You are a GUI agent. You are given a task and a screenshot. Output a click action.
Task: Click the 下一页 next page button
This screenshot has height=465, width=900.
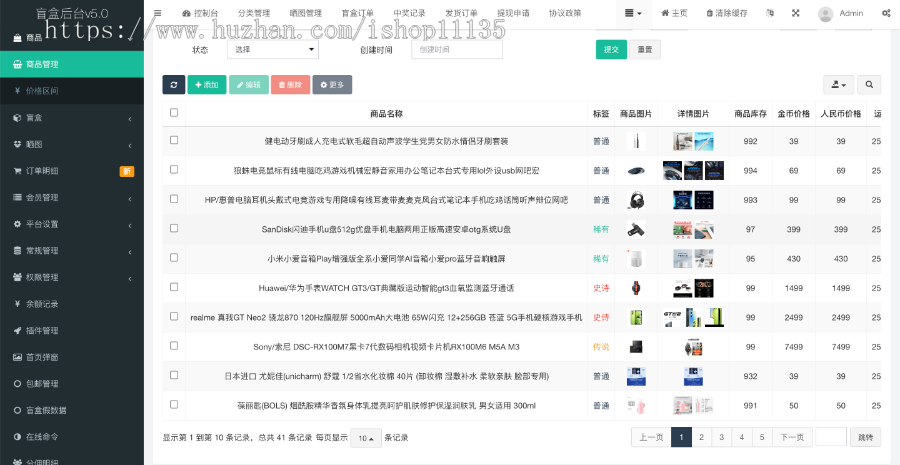792,437
